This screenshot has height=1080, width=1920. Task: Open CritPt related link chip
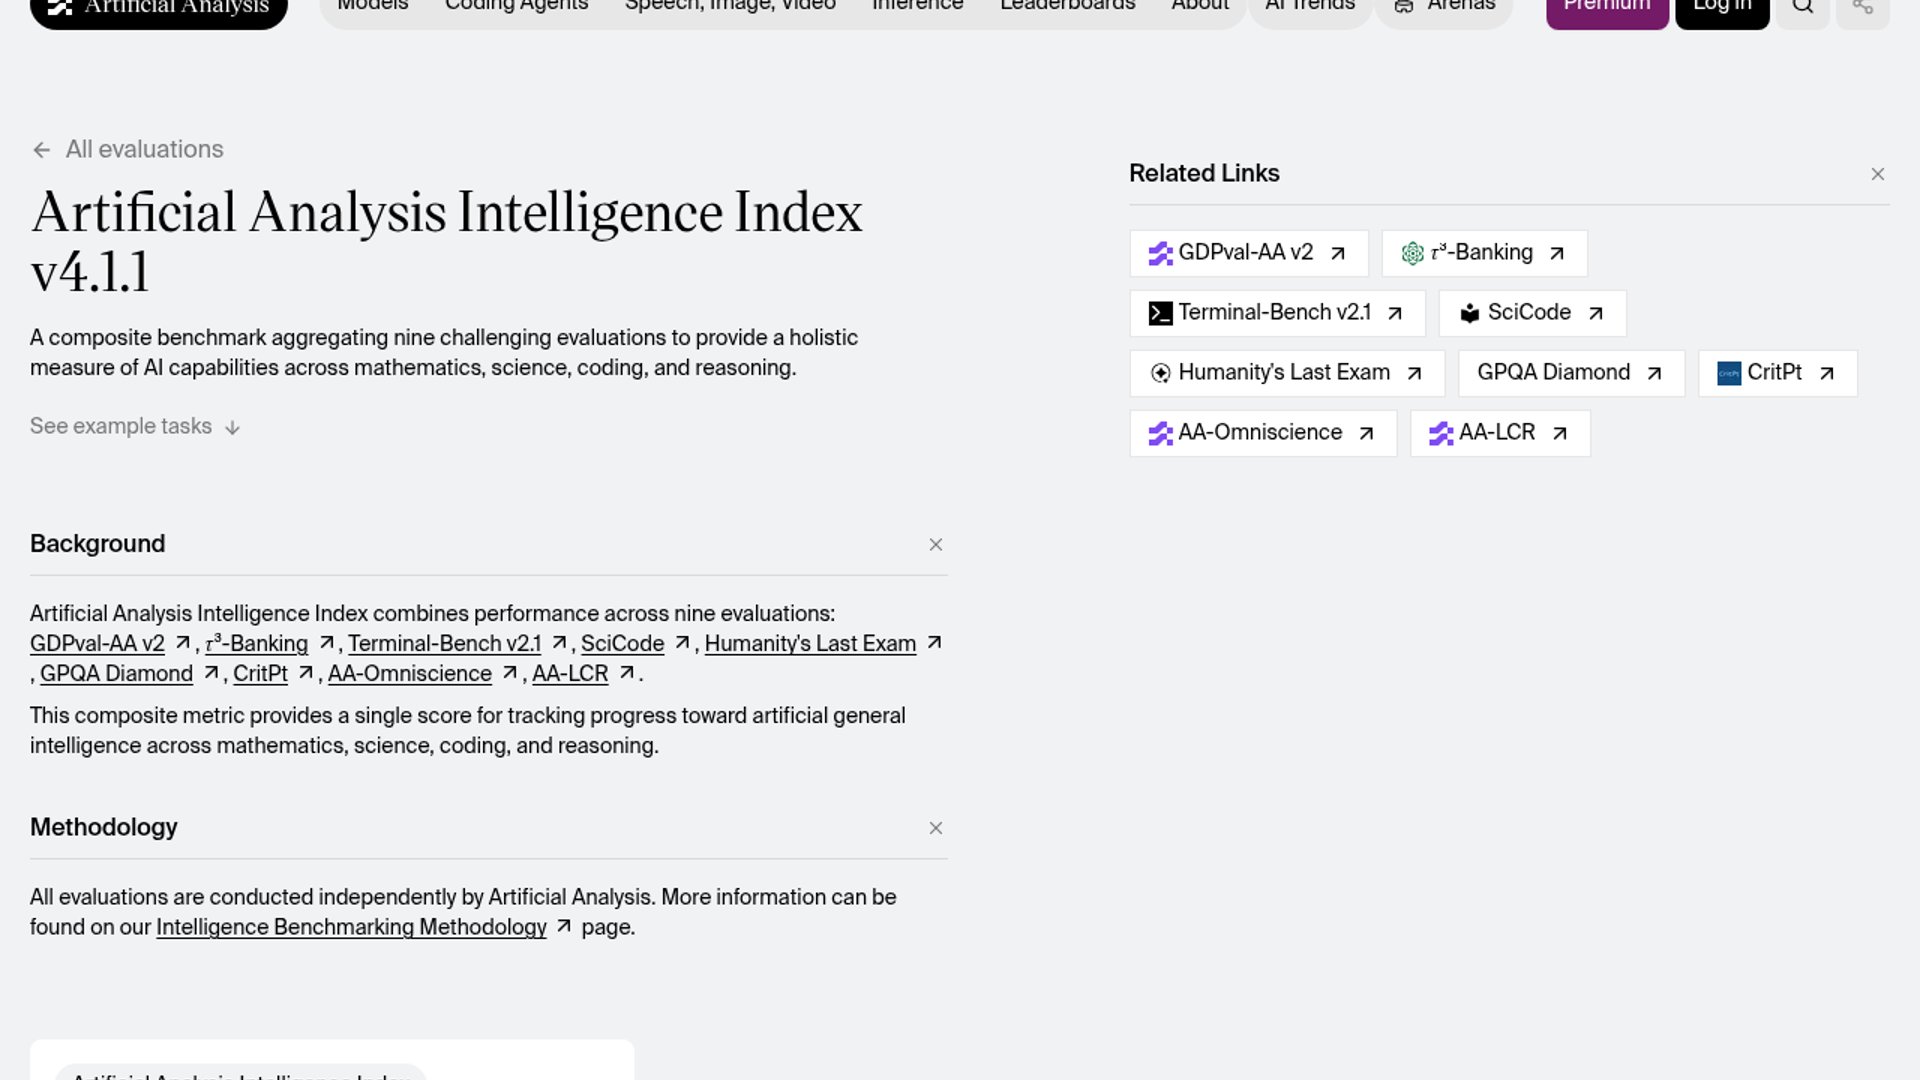[x=1777, y=373]
